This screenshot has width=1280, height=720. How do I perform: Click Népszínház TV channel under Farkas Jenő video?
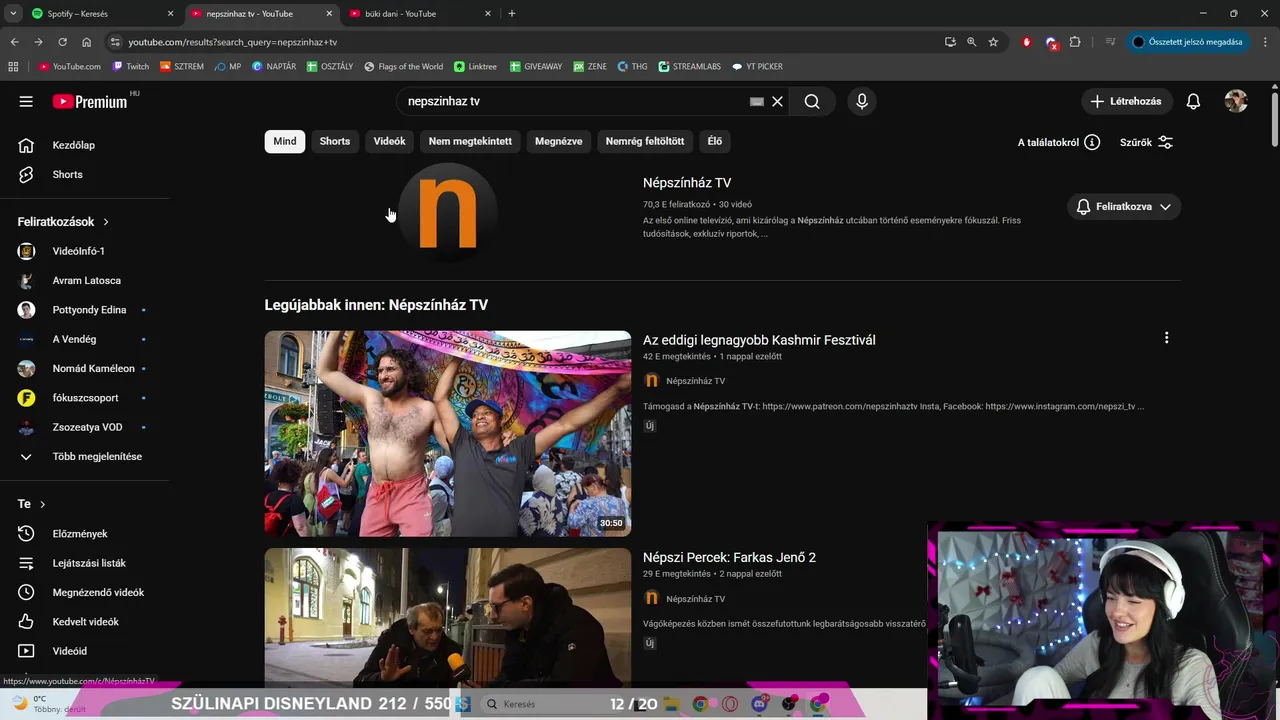[x=695, y=599]
